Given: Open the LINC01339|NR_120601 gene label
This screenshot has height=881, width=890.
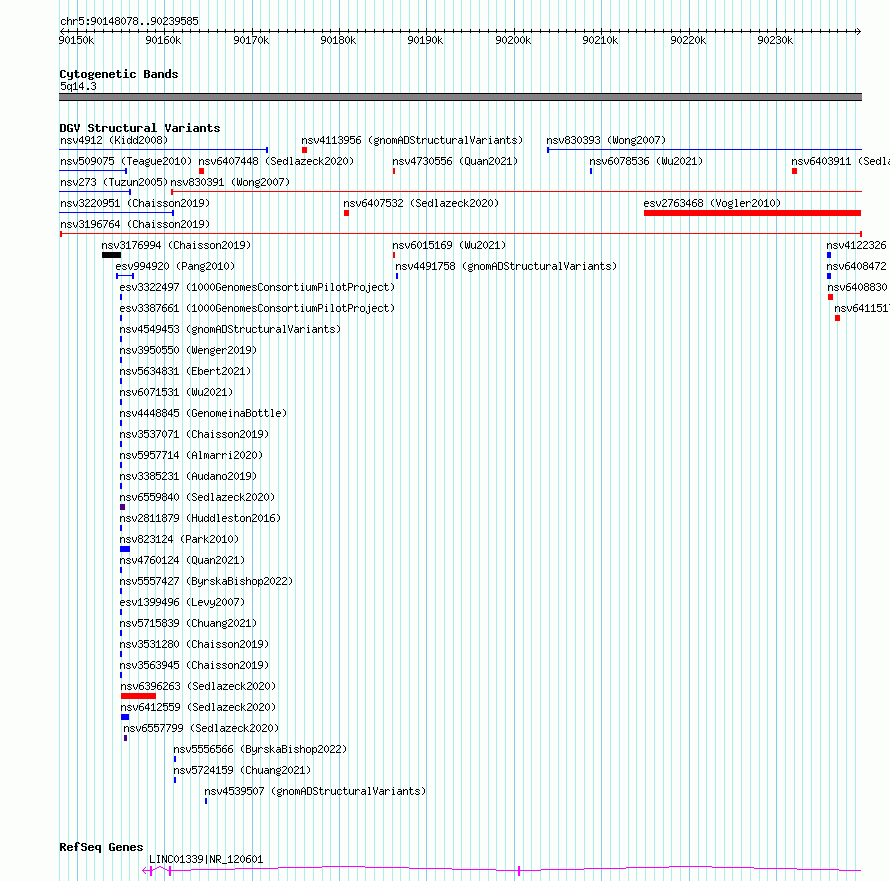Looking at the screenshot, I should click(x=206, y=859).
